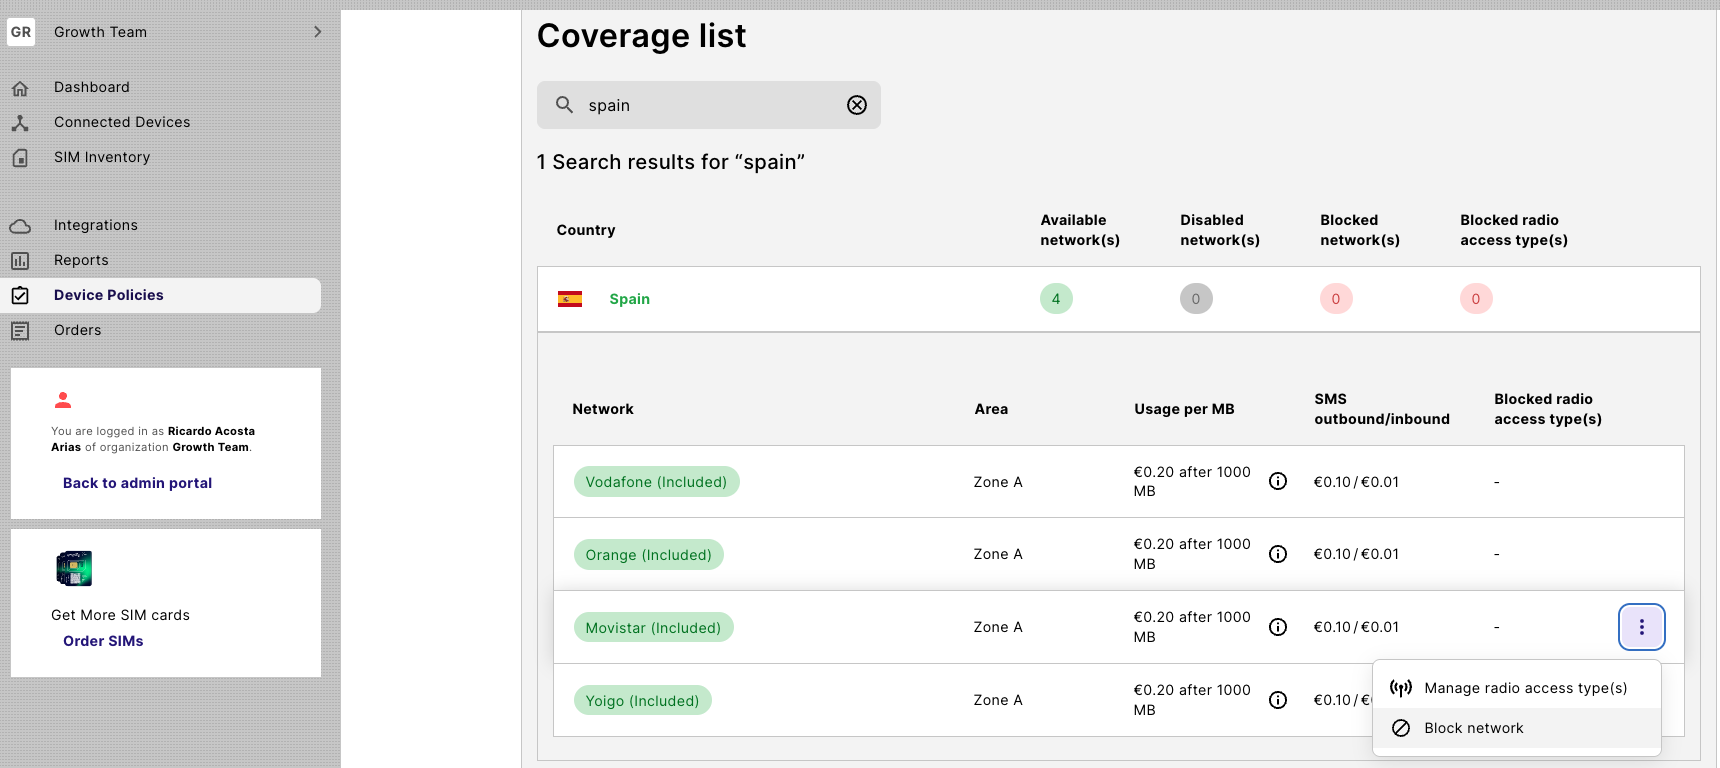Viewport: 1720px width, 768px height.
Task: Click the Area column header
Action: click(991, 409)
